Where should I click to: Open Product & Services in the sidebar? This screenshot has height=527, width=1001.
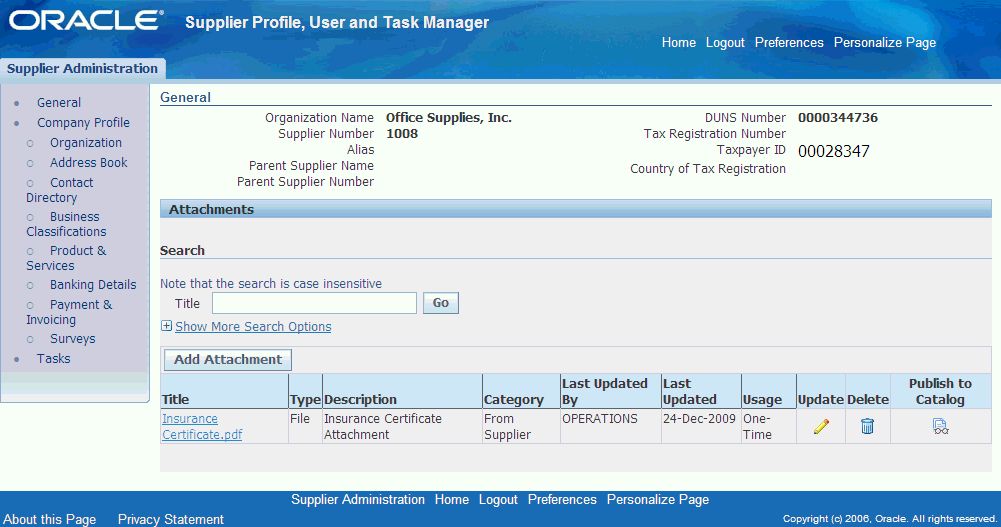click(x=66, y=258)
